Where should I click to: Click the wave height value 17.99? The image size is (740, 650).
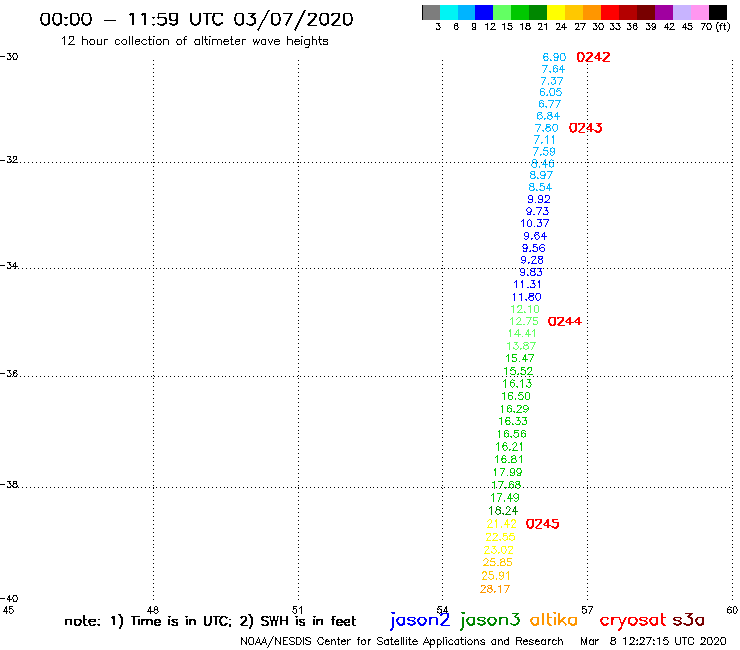[507, 473]
